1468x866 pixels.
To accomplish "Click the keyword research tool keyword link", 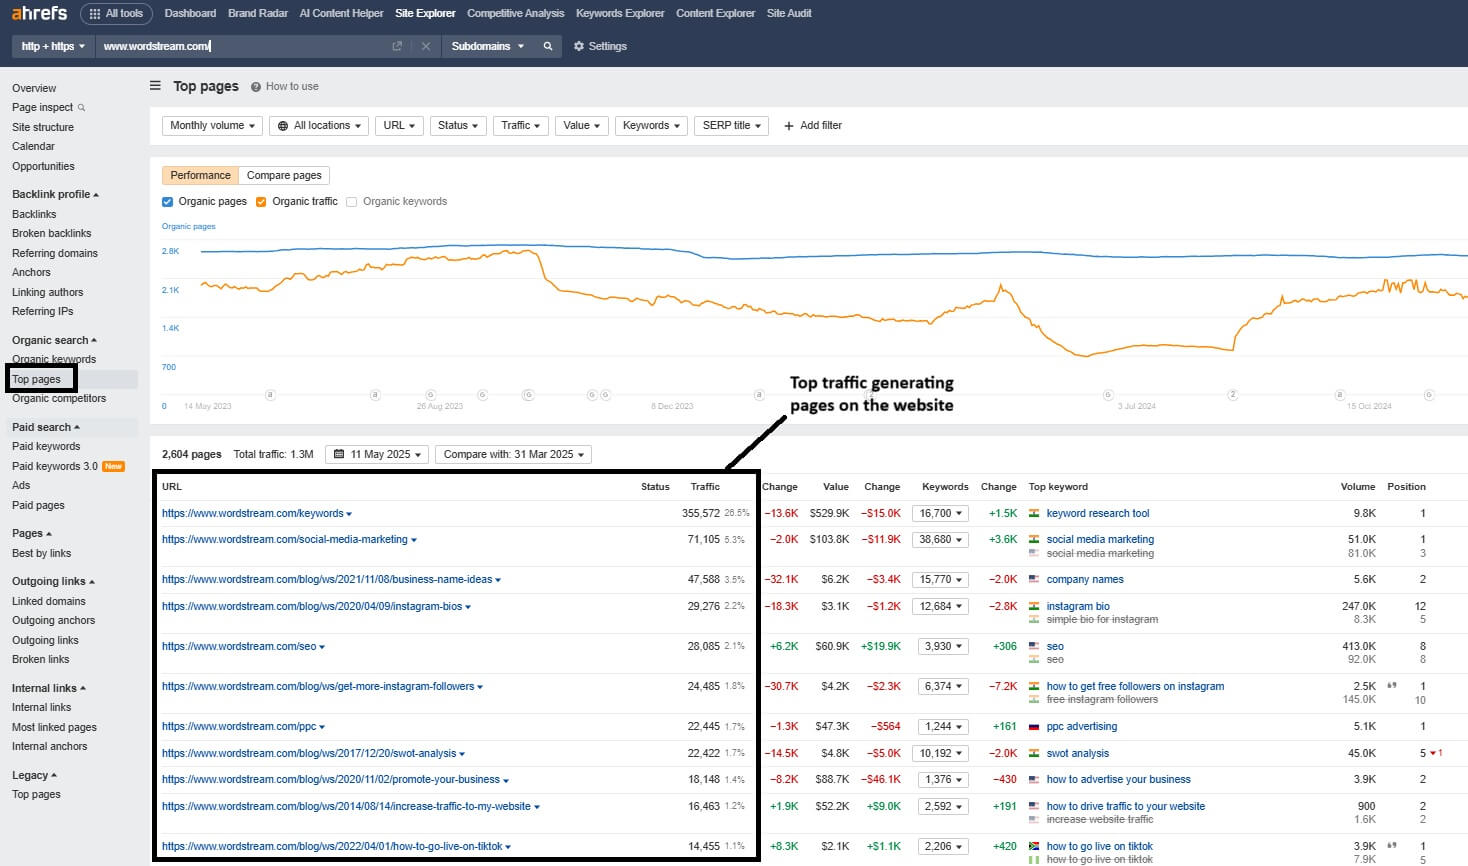I will point(1098,514).
